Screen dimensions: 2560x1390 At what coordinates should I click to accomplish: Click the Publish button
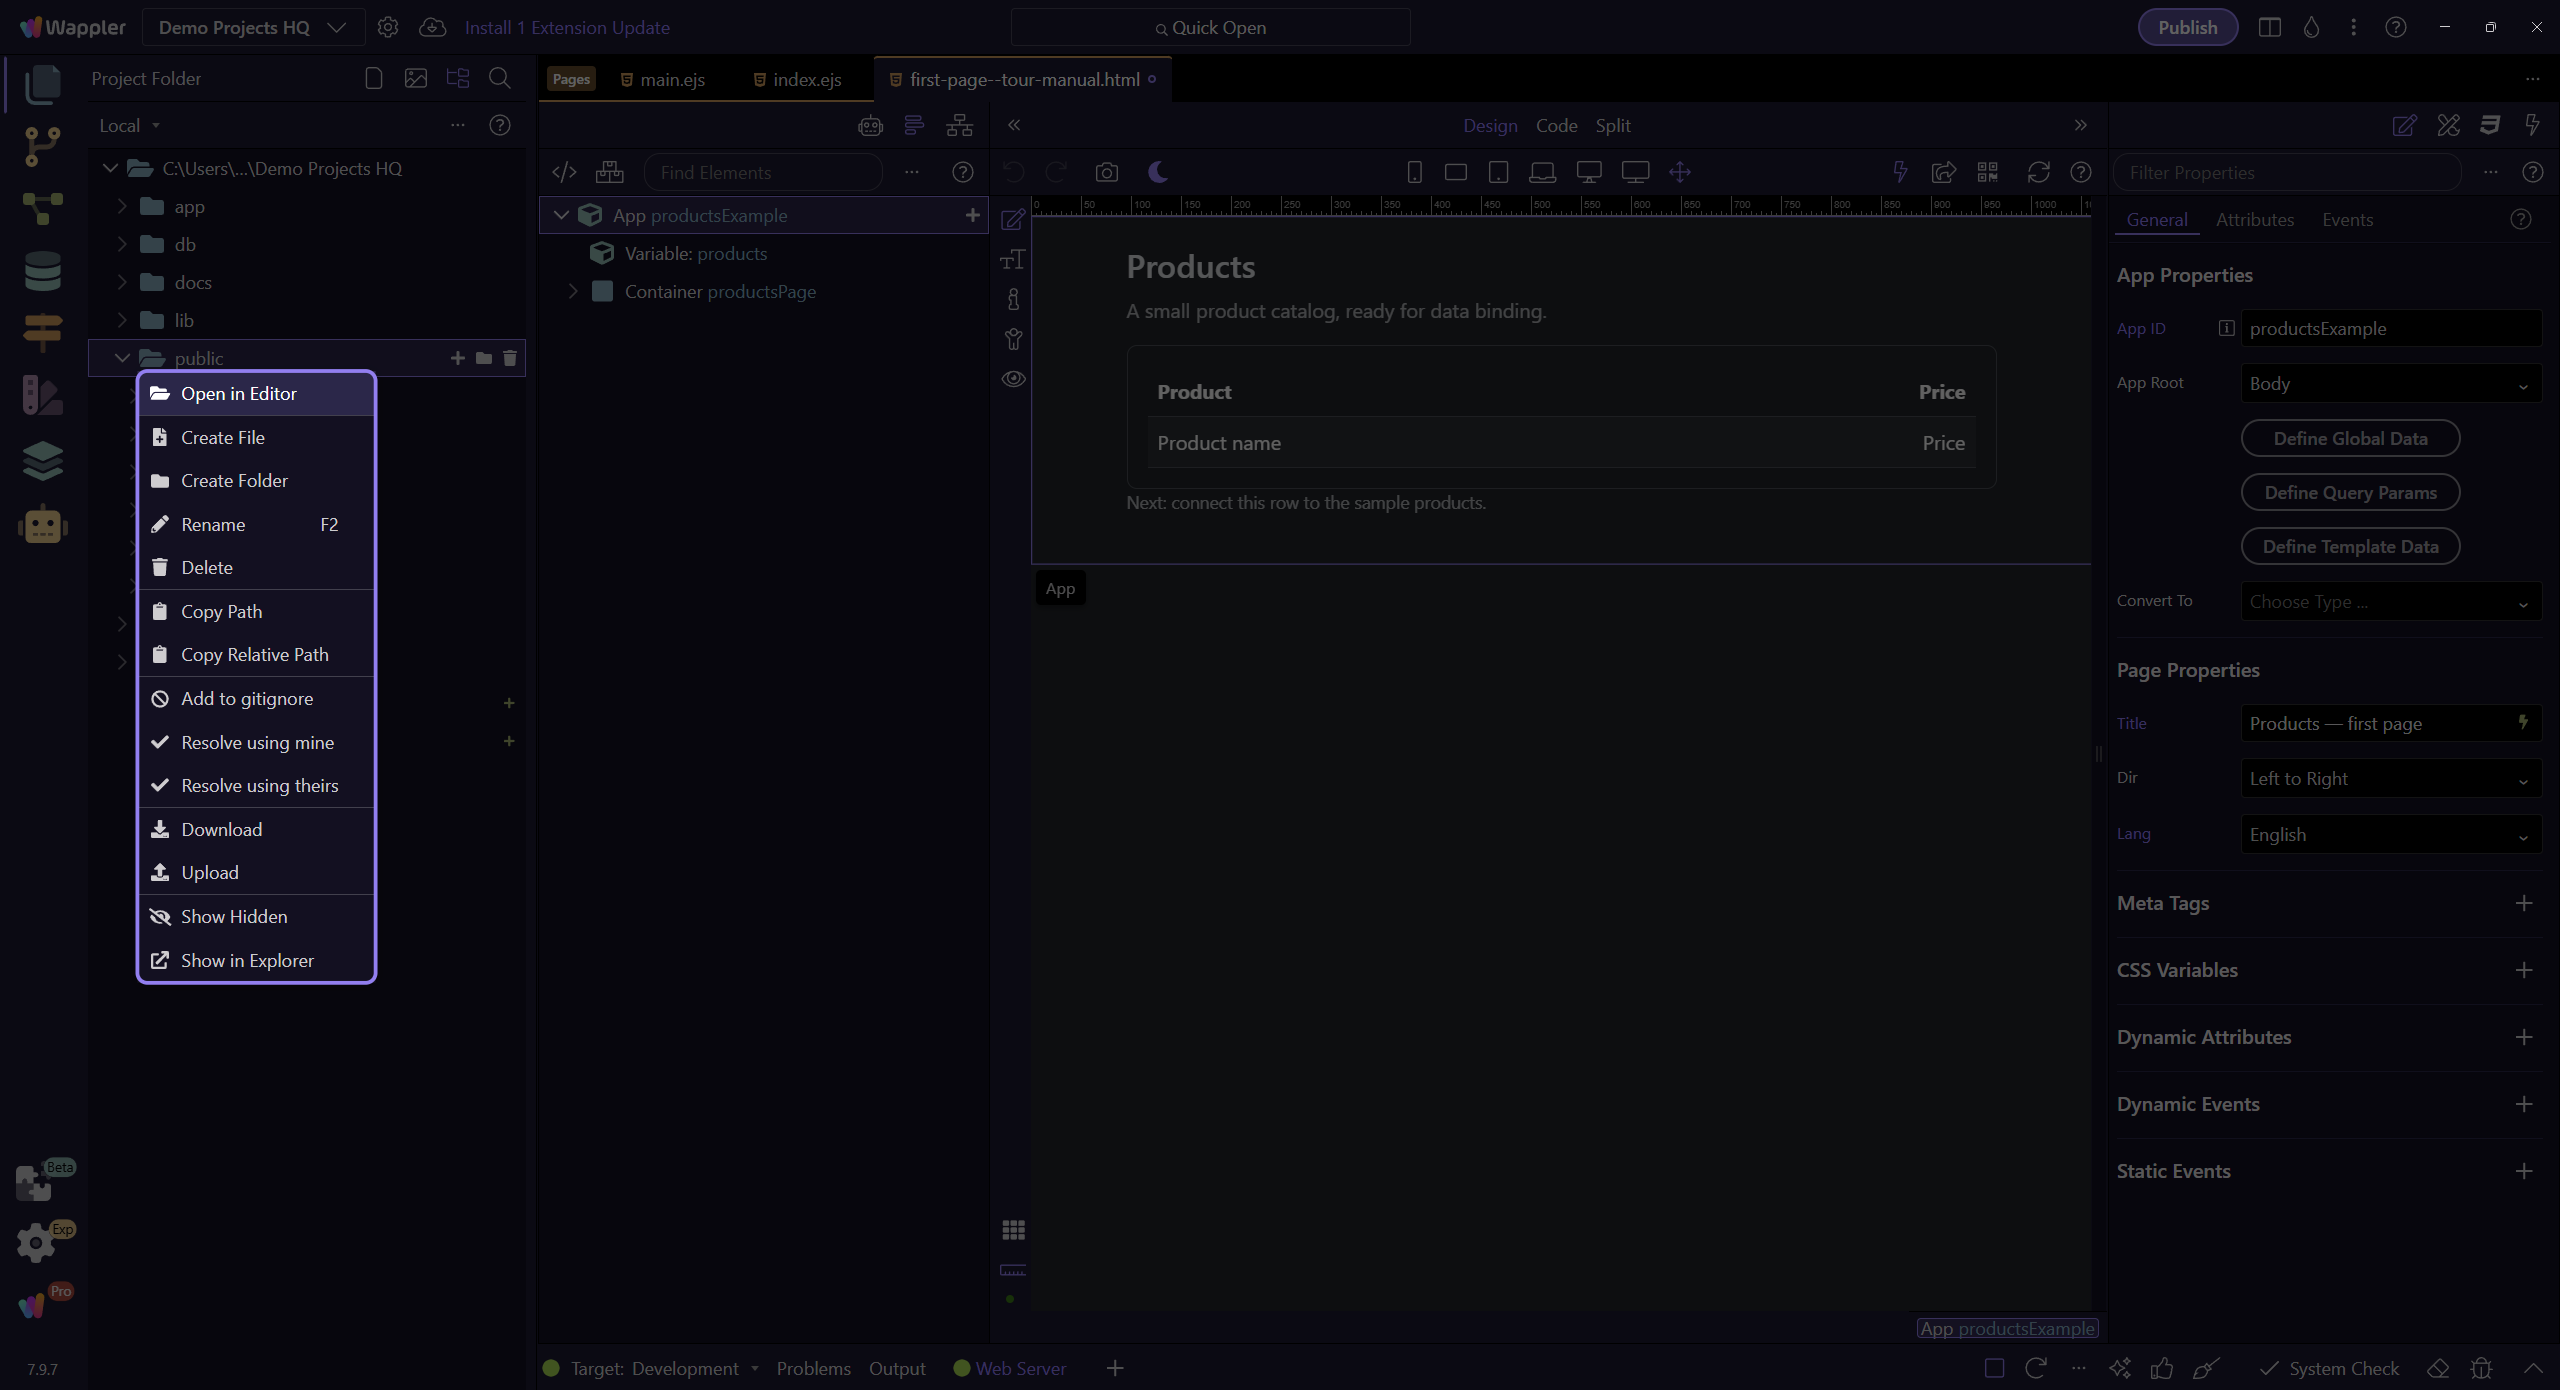pyautogui.click(x=2187, y=27)
